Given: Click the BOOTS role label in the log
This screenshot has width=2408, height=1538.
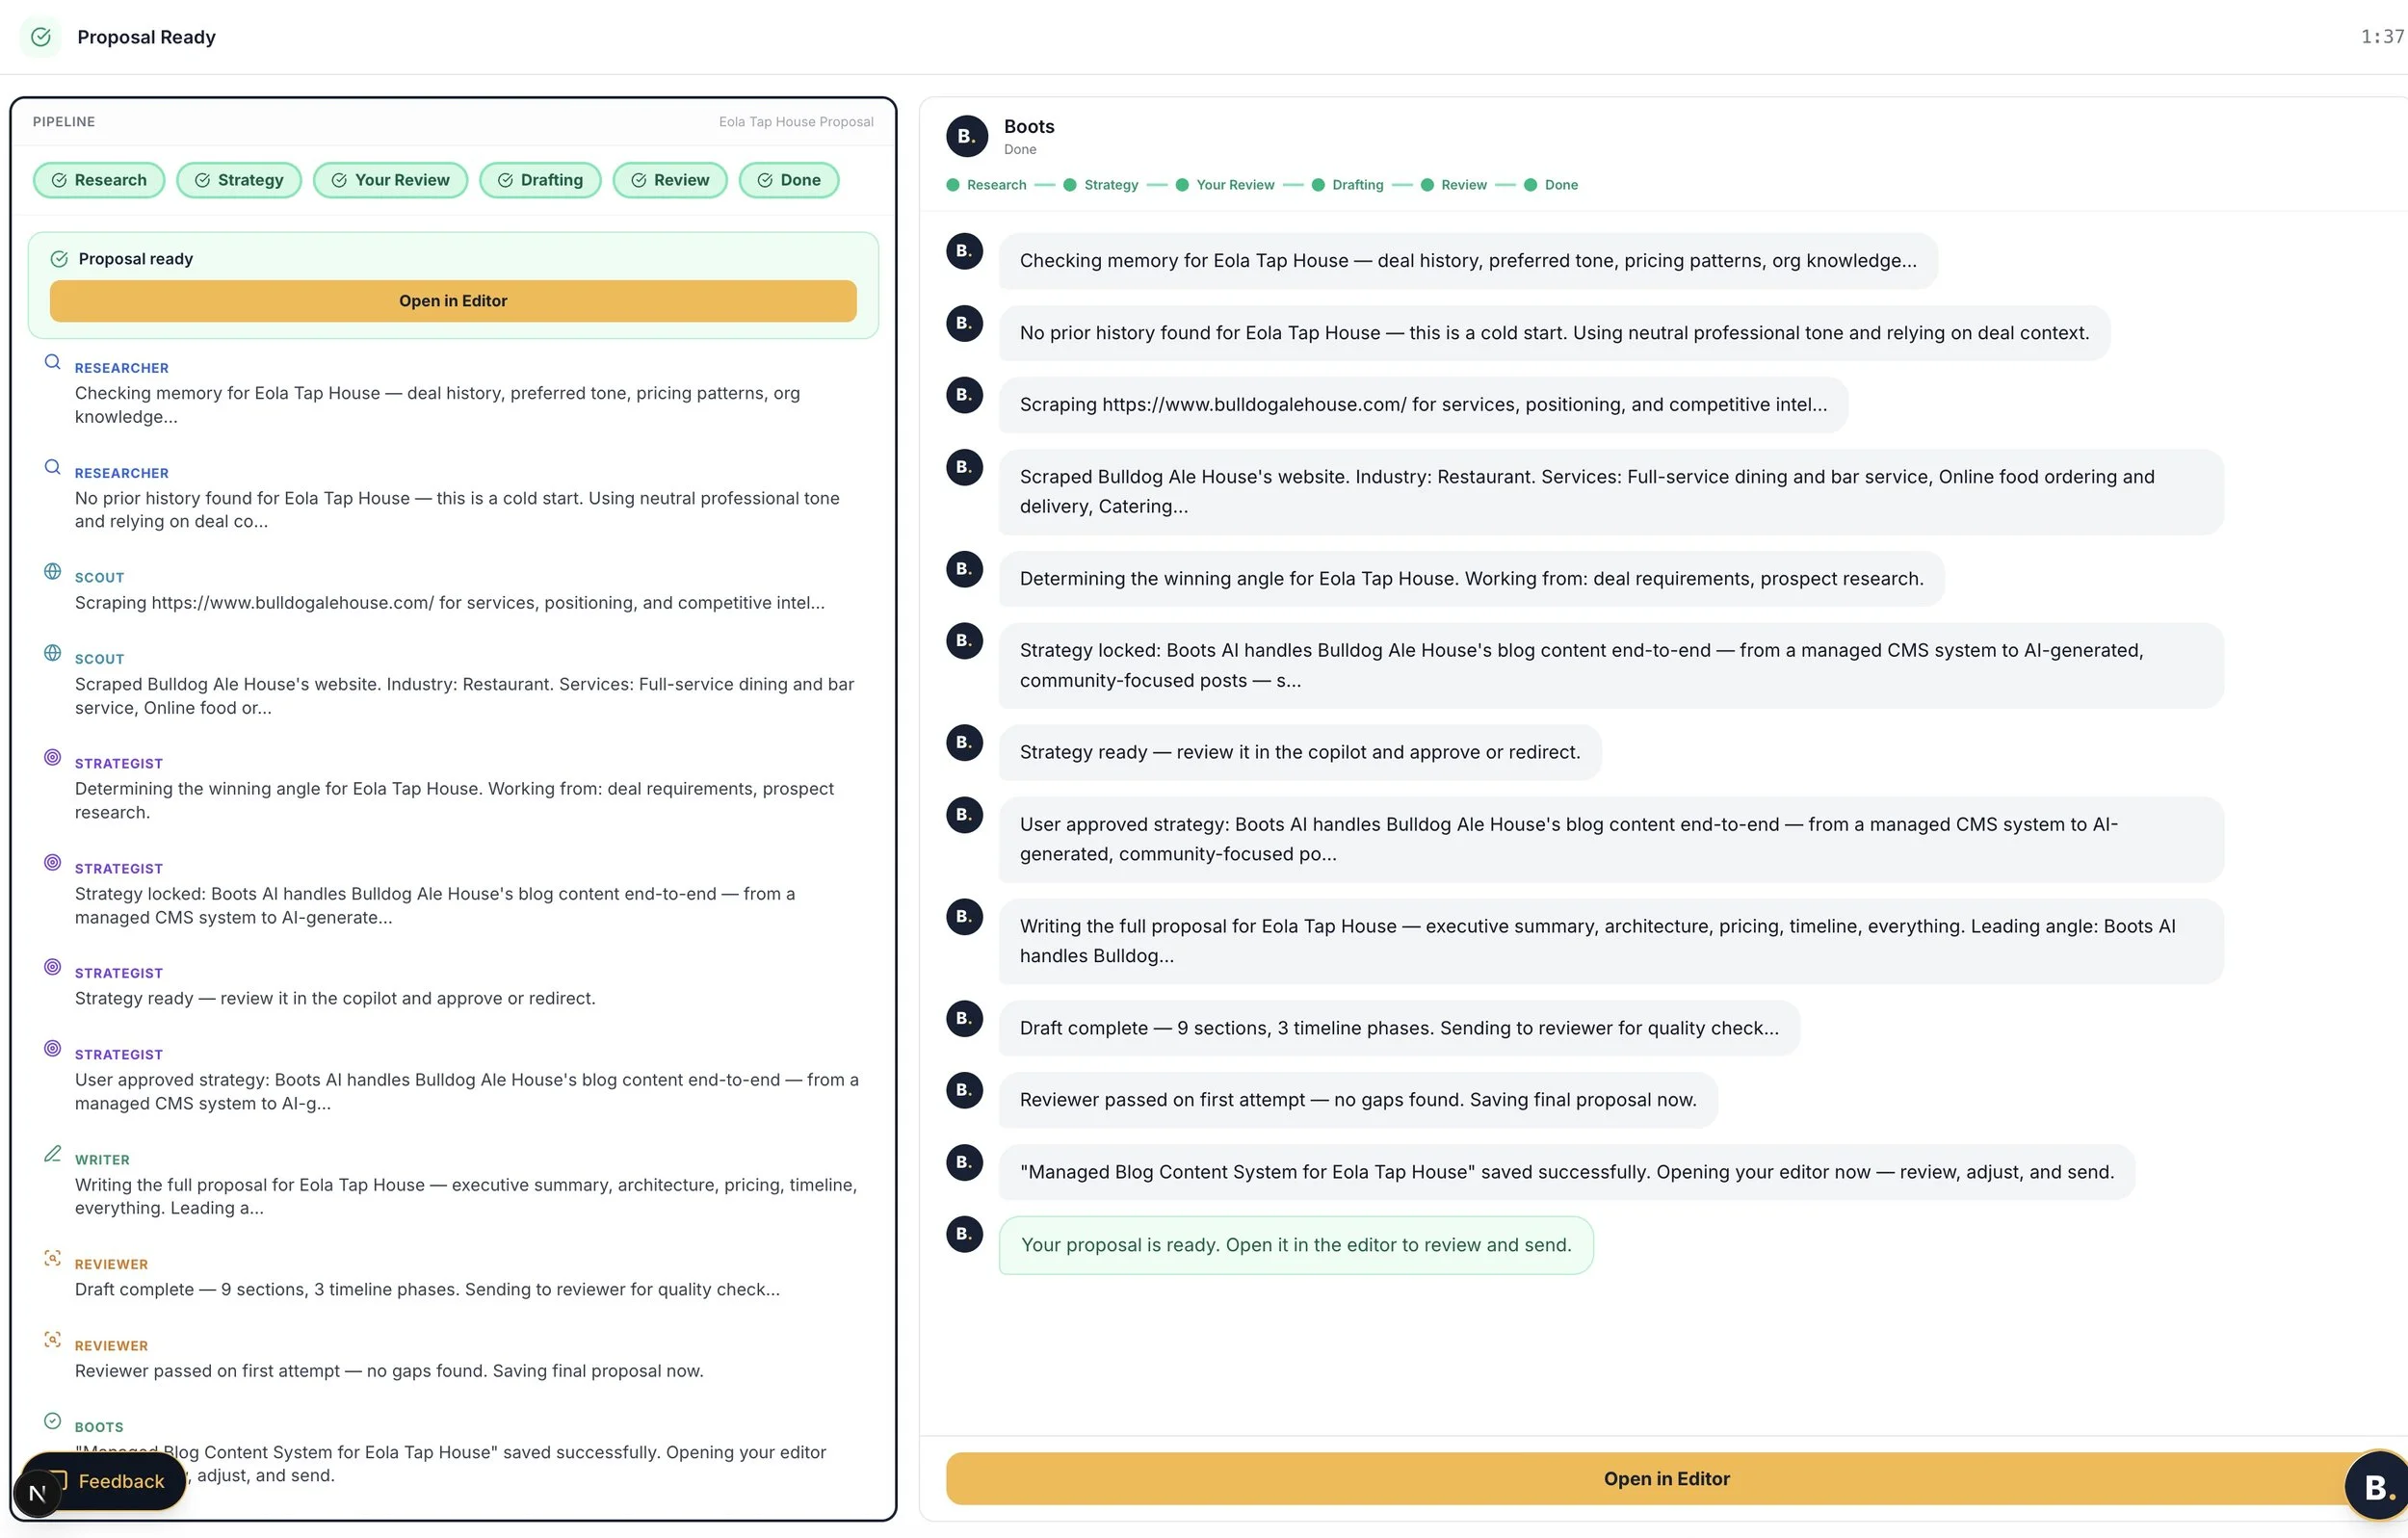Looking at the screenshot, I should tap(99, 1427).
